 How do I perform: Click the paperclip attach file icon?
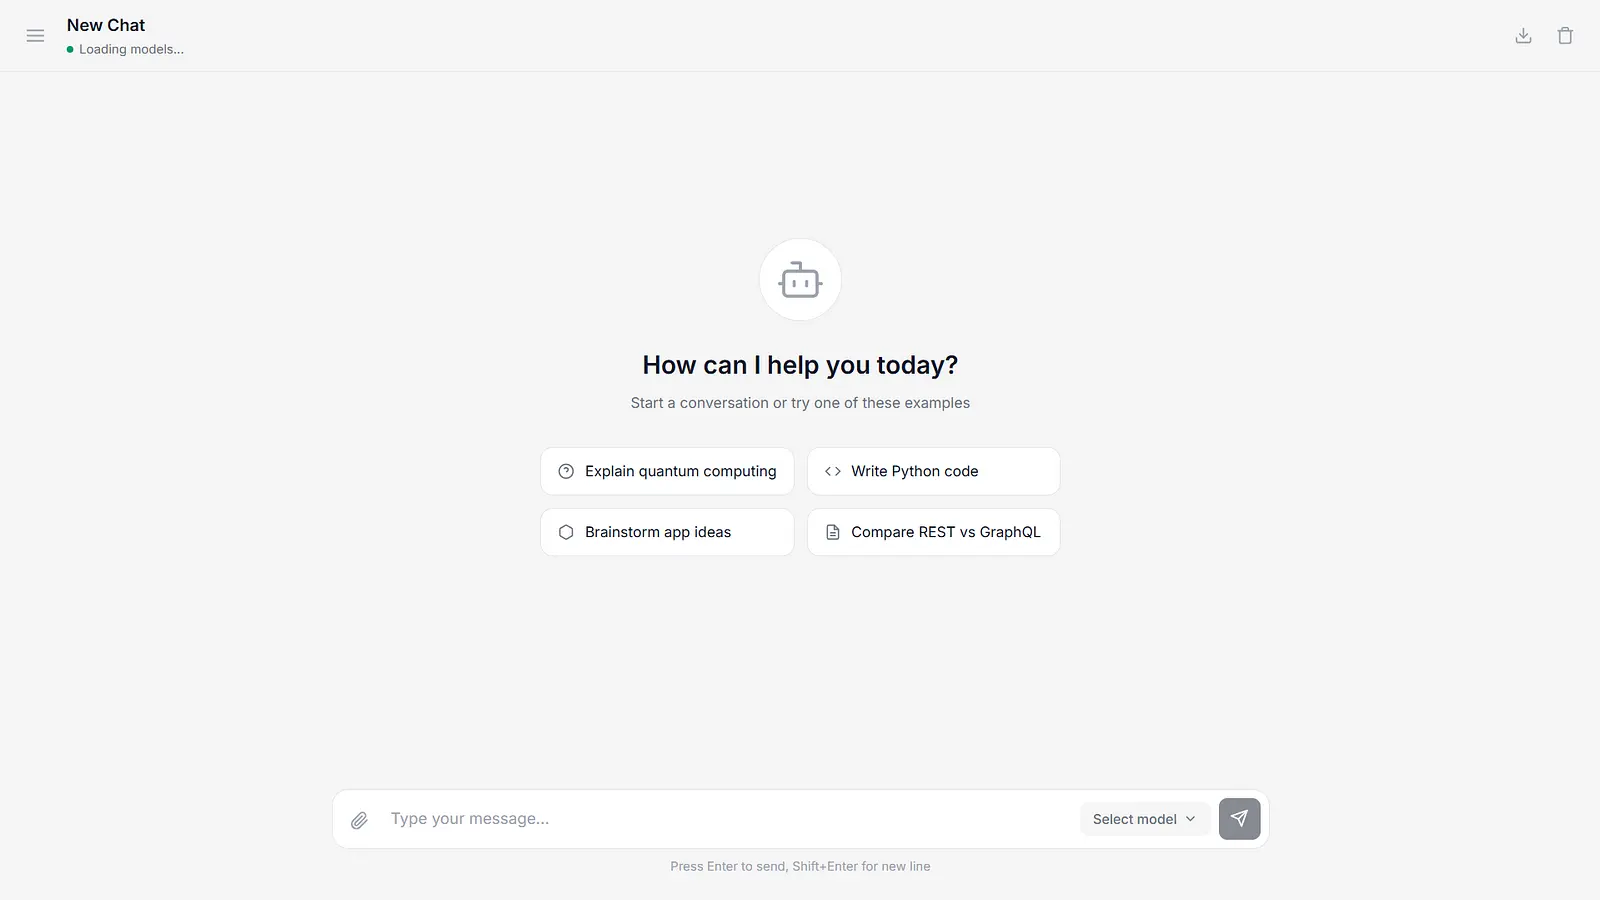click(x=360, y=820)
